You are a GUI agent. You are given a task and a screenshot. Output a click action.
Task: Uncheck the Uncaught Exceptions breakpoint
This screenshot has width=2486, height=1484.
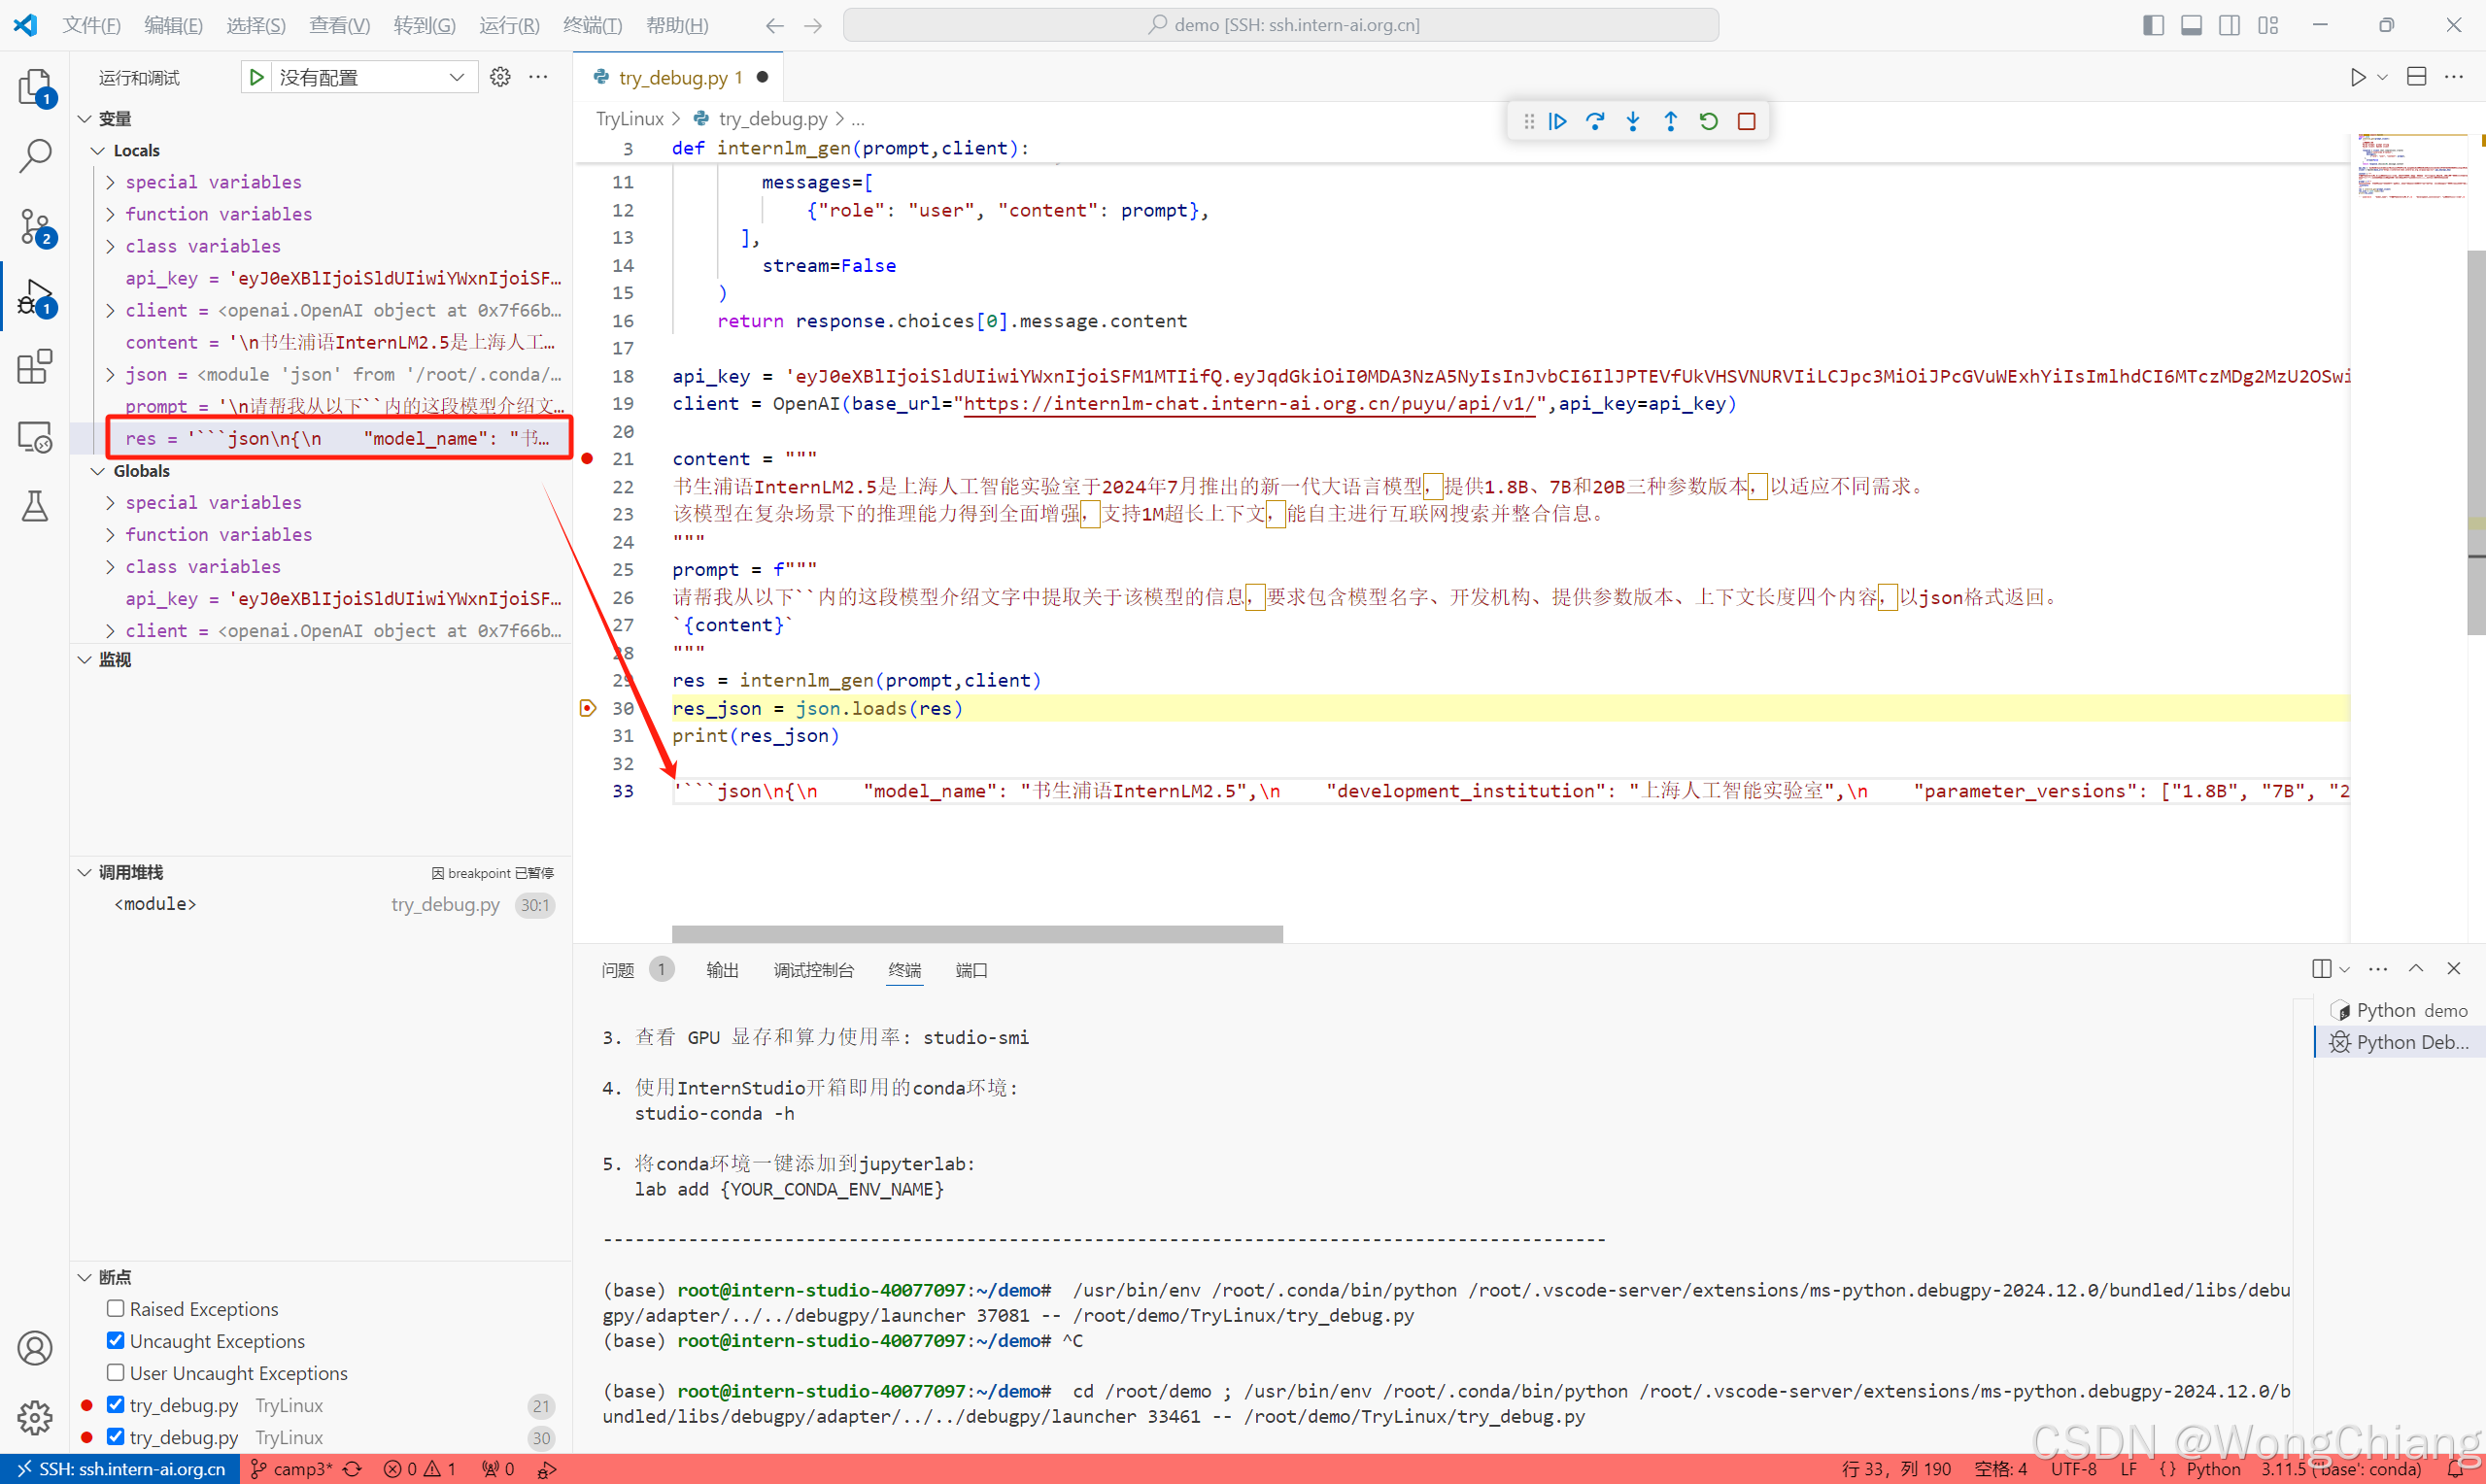pos(116,1340)
